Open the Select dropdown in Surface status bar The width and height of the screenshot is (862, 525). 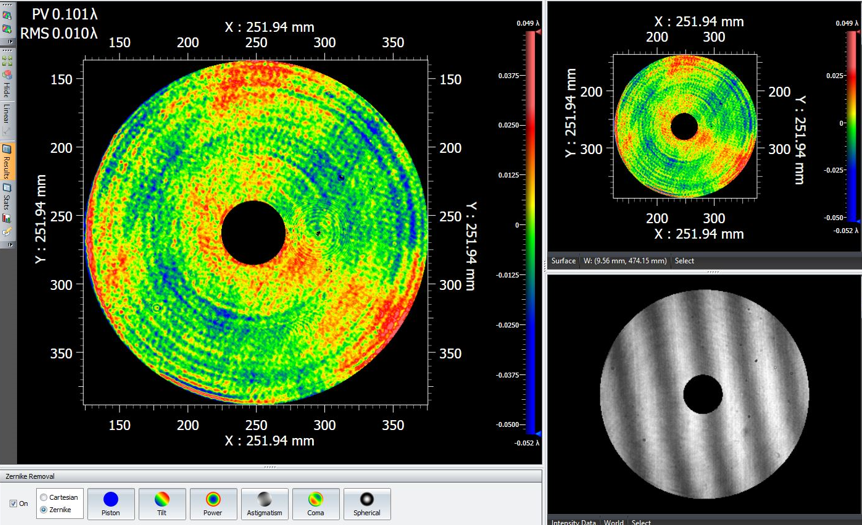684,261
